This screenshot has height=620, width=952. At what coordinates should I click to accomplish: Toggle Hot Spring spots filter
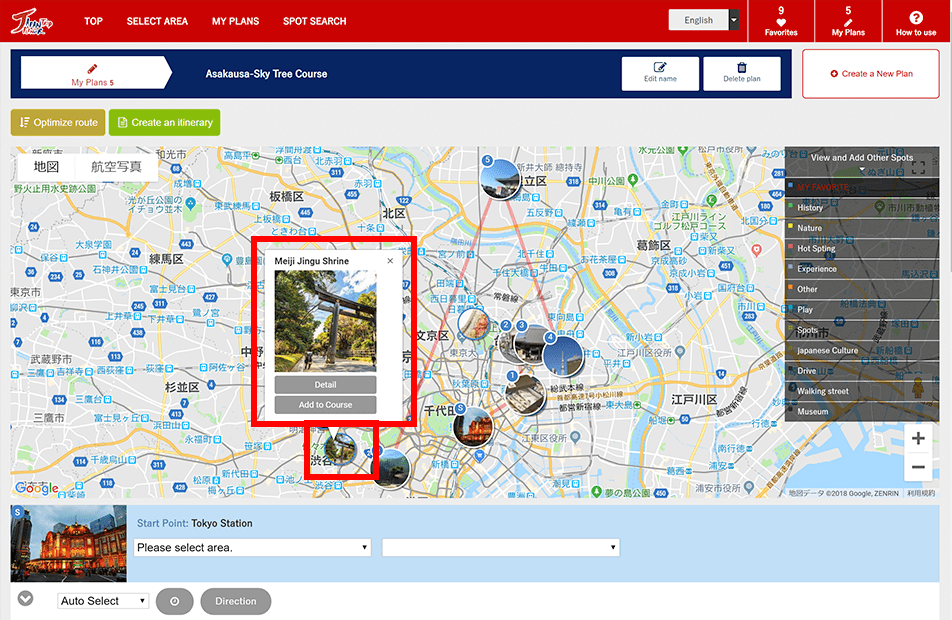(x=862, y=248)
